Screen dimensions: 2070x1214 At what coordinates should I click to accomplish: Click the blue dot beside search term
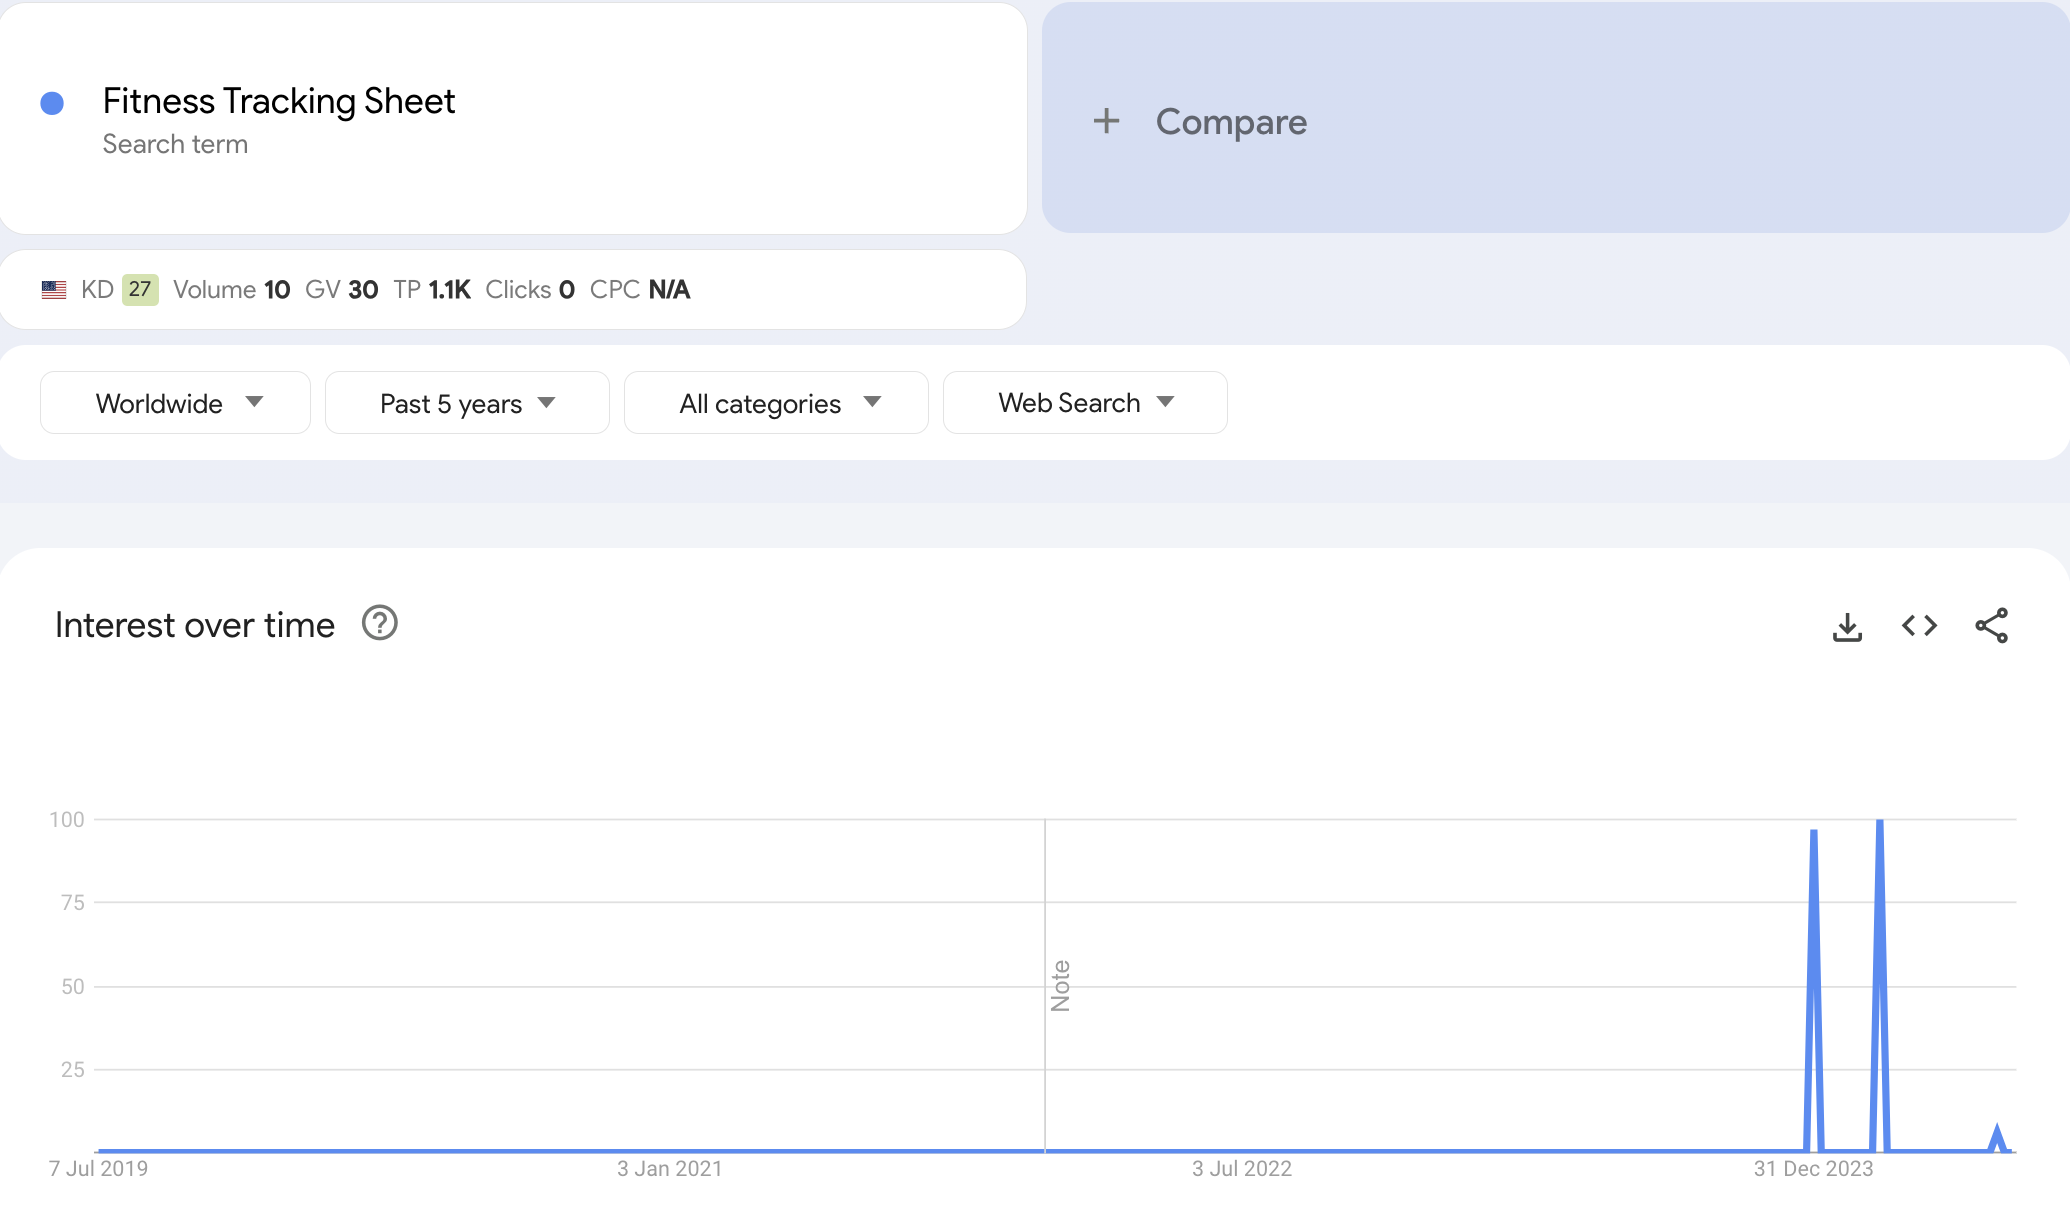pos(52,103)
